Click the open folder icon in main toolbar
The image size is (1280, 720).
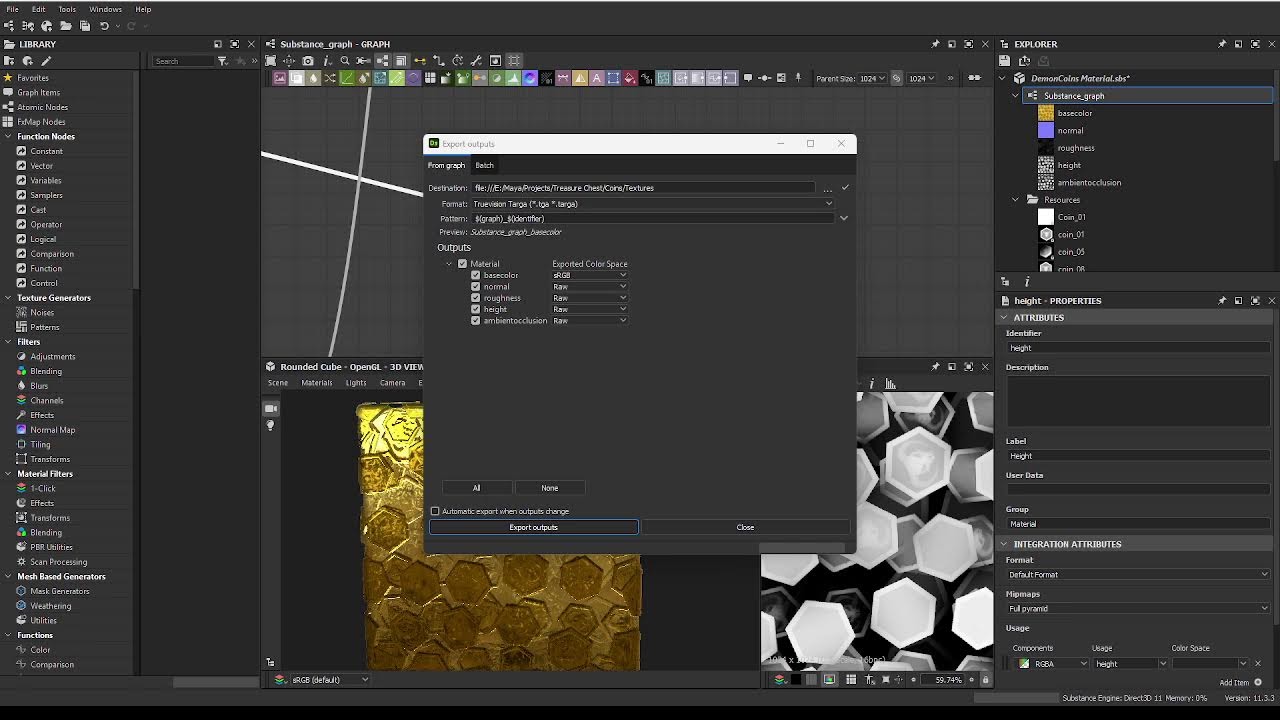coord(66,26)
